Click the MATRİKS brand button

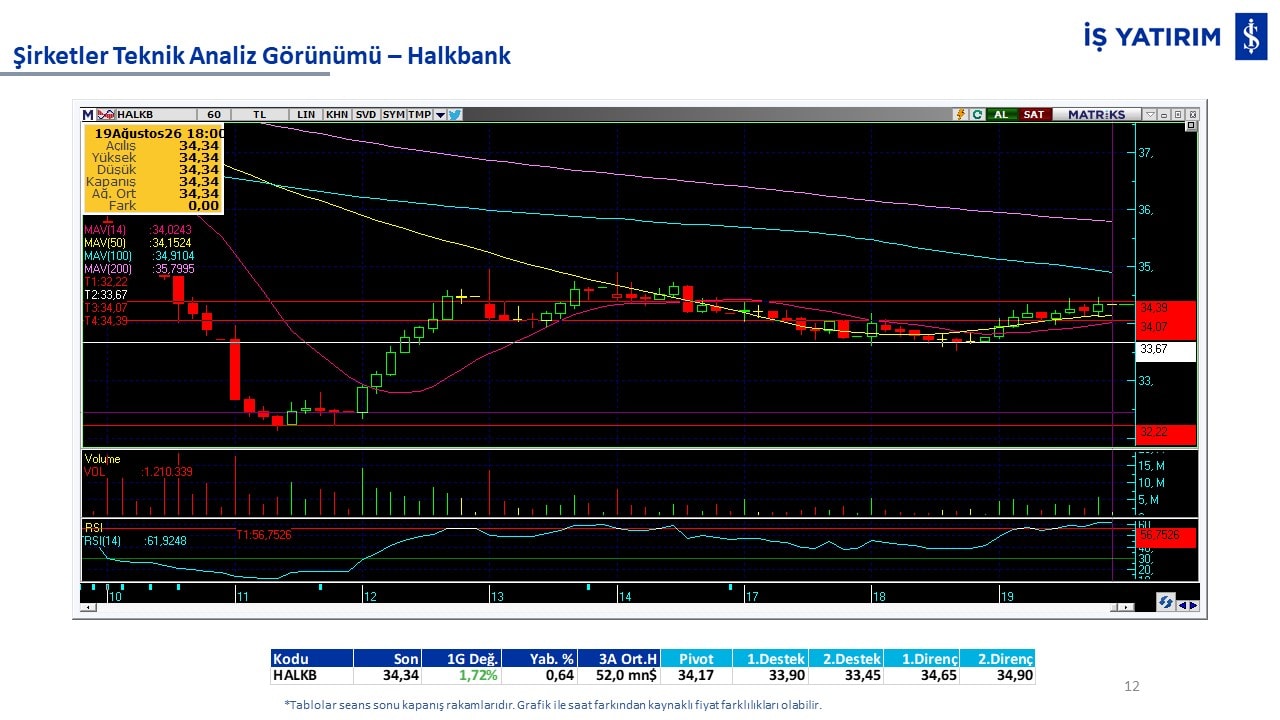point(1097,114)
